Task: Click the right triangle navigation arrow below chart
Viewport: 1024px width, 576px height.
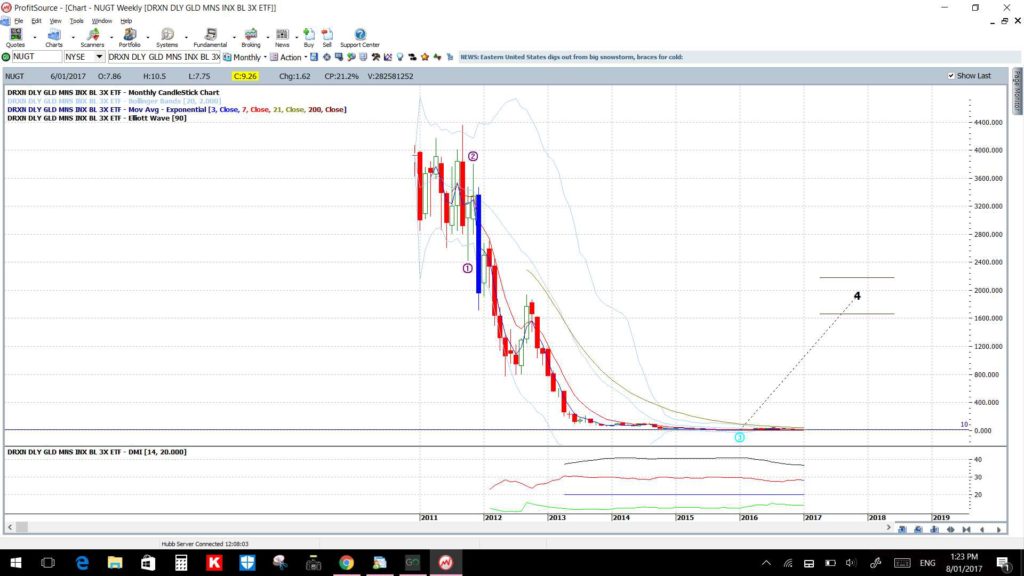Action: [999, 530]
